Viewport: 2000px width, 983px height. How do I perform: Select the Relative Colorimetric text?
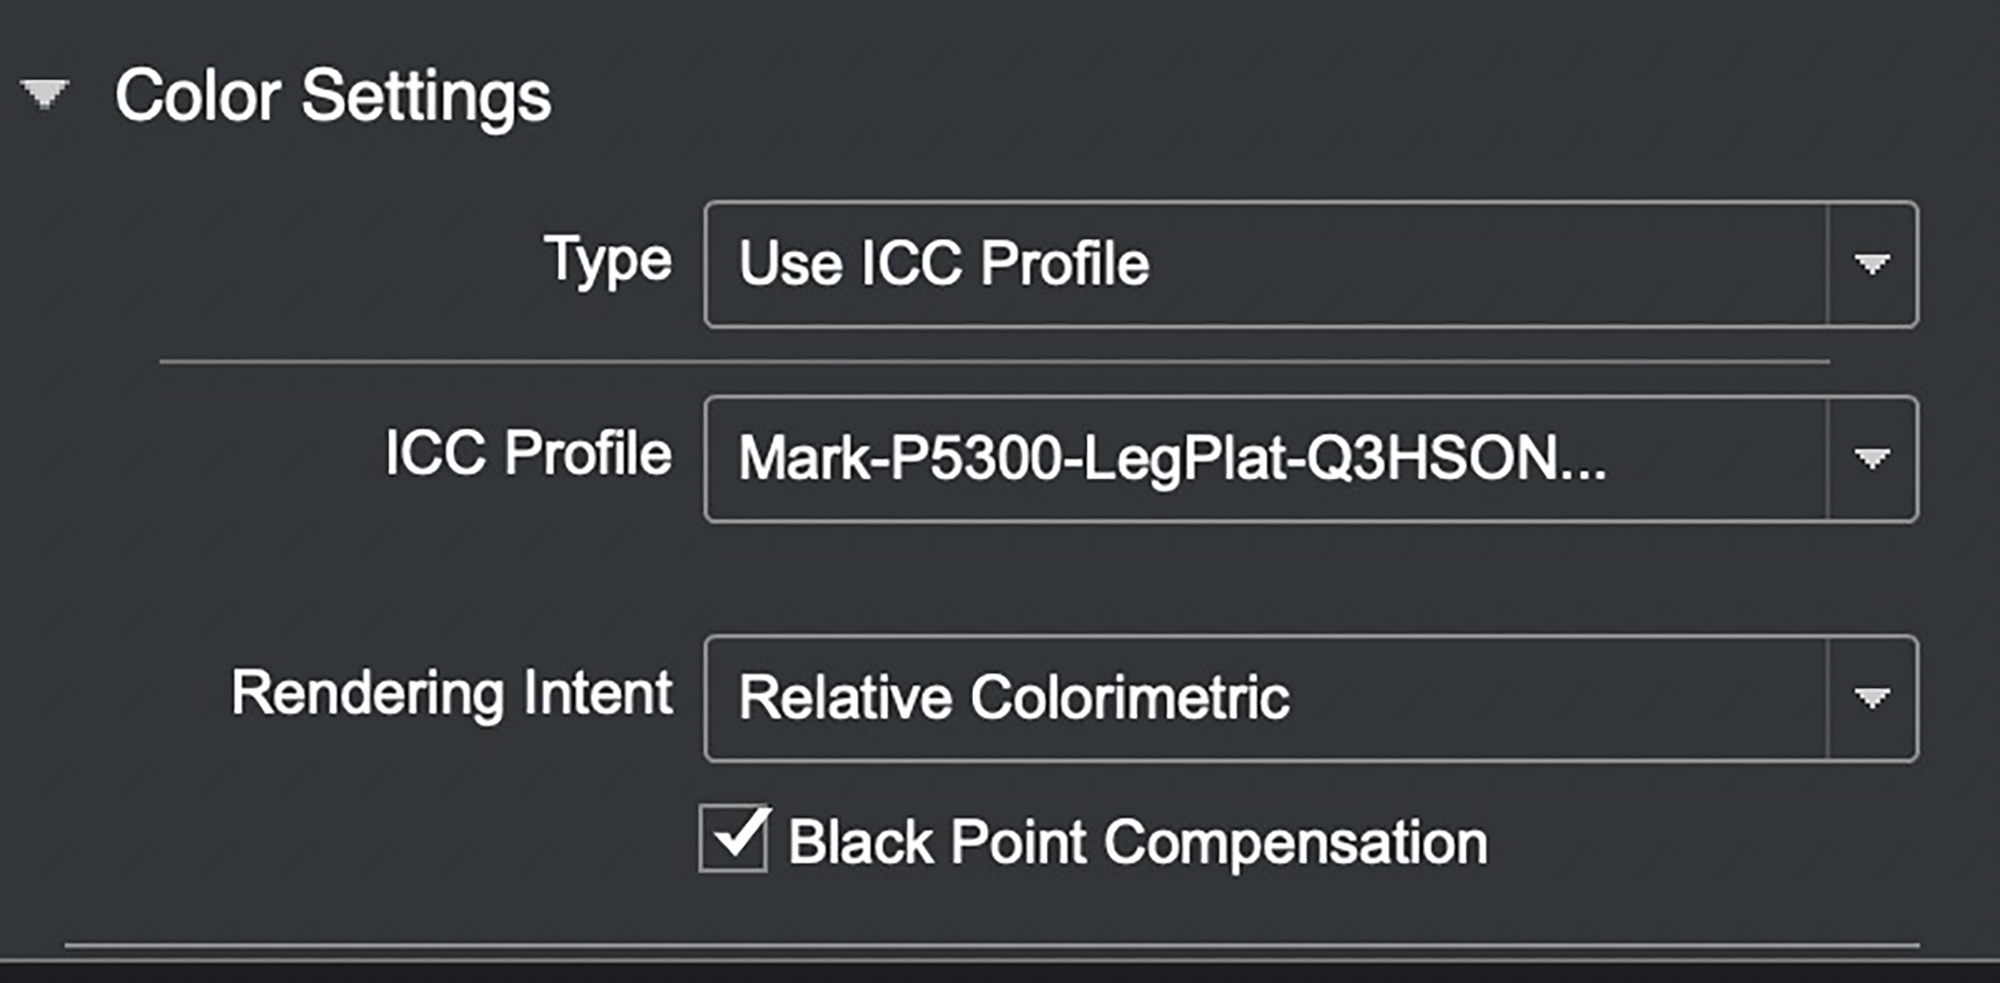[1014, 697]
